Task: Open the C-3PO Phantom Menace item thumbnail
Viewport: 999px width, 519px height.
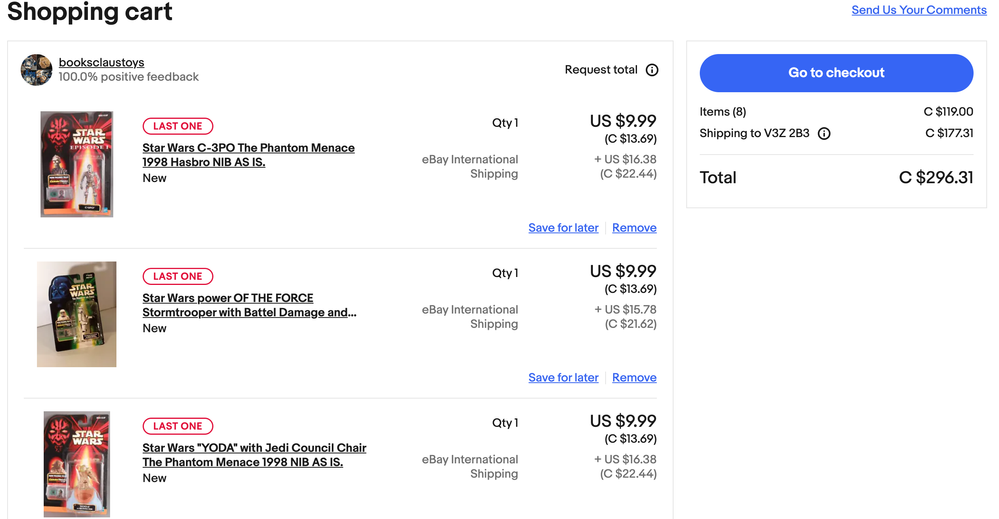Action: [76, 164]
